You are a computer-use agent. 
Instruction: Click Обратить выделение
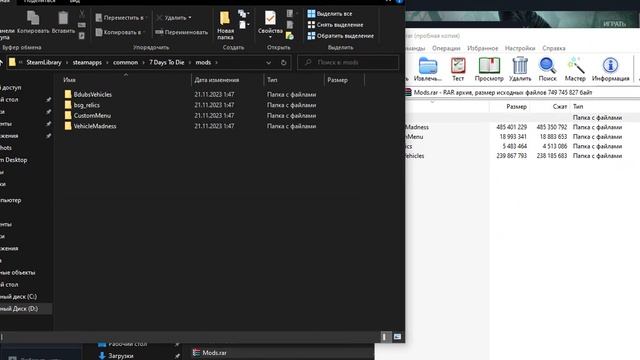pos(340,36)
